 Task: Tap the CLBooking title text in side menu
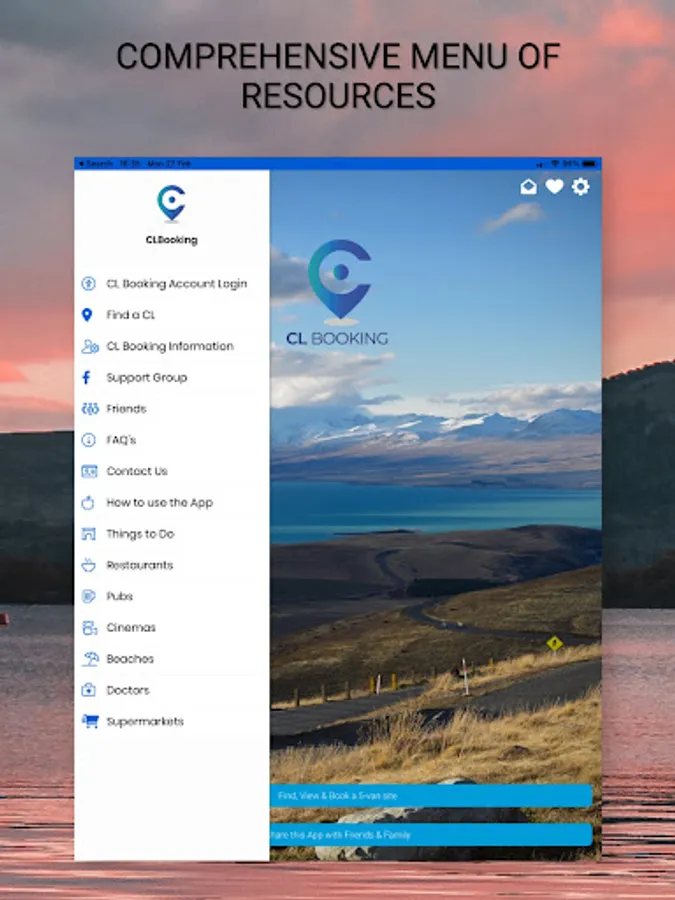coord(172,240)
